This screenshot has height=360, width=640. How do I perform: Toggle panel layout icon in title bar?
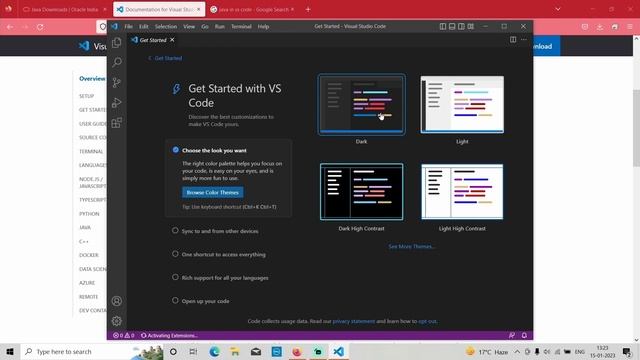pyautogui.click(x=452, y=26)
